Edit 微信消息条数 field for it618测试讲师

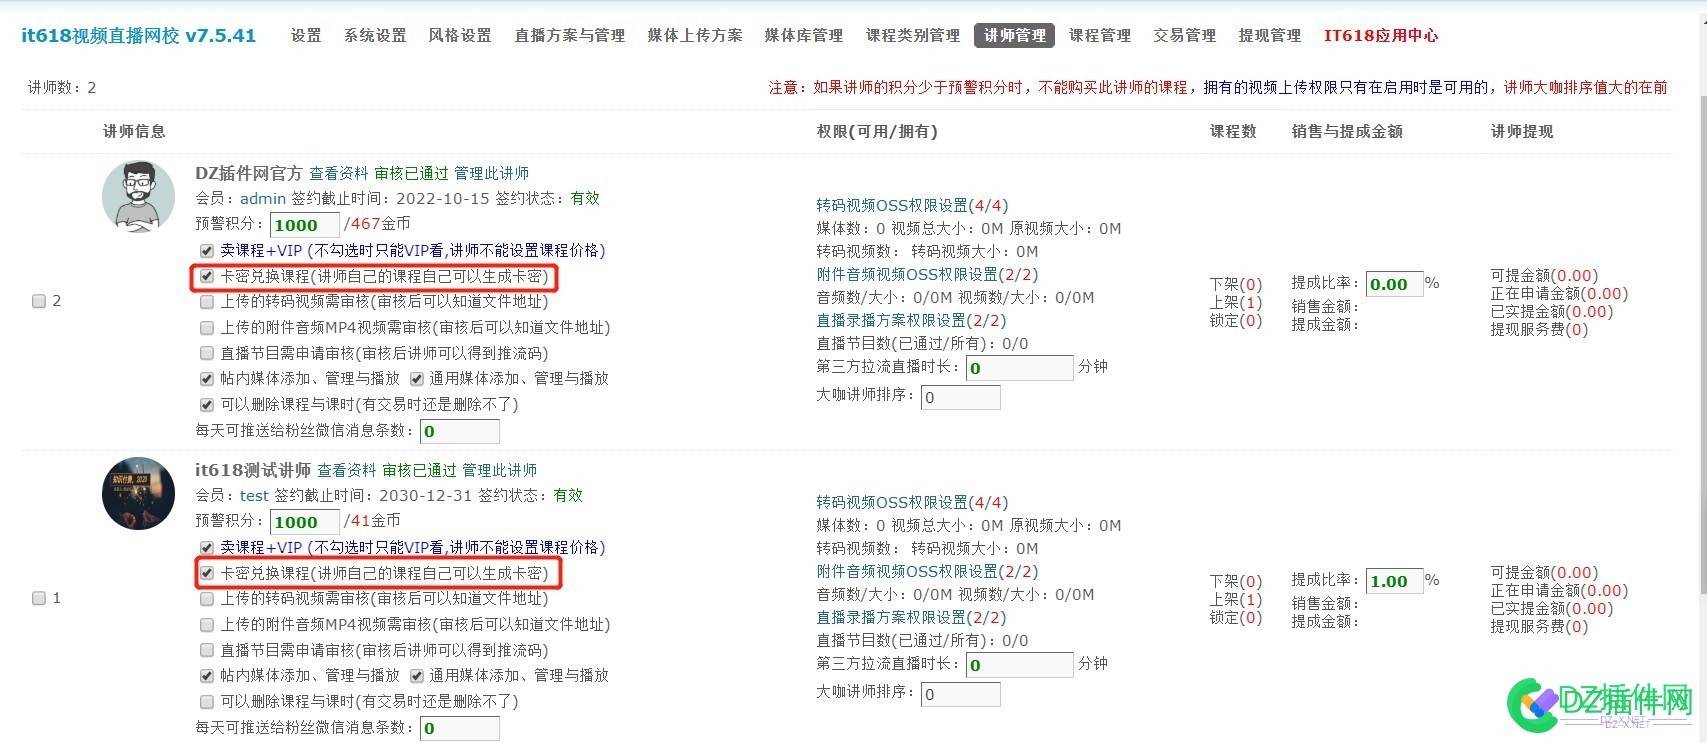click(459, 728)
